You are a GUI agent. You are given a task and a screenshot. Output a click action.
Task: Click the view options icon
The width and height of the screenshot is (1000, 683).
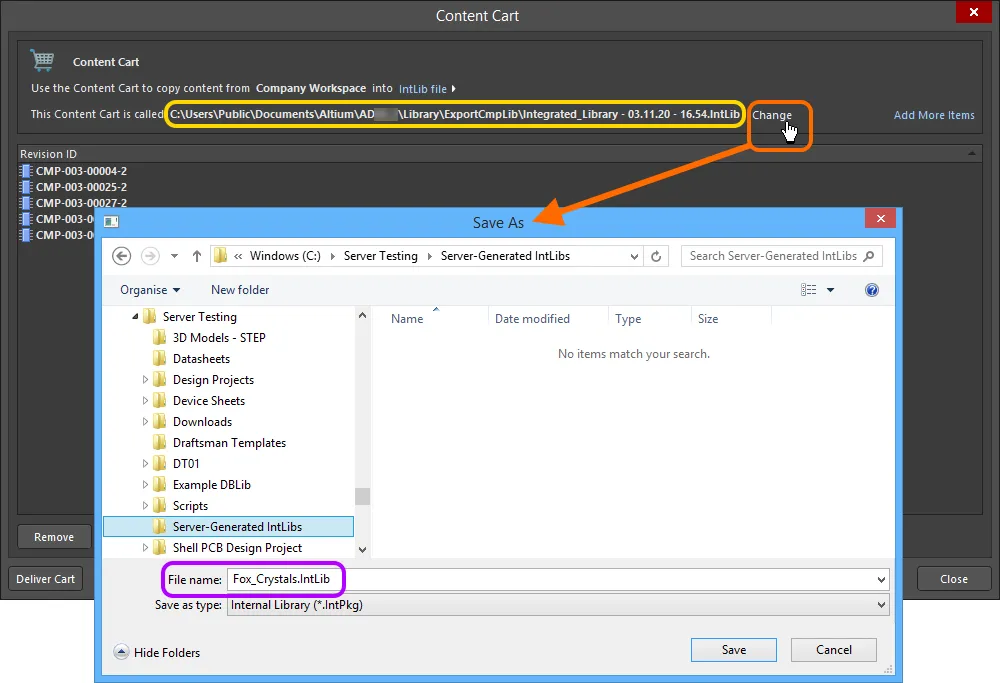[809, 290]
